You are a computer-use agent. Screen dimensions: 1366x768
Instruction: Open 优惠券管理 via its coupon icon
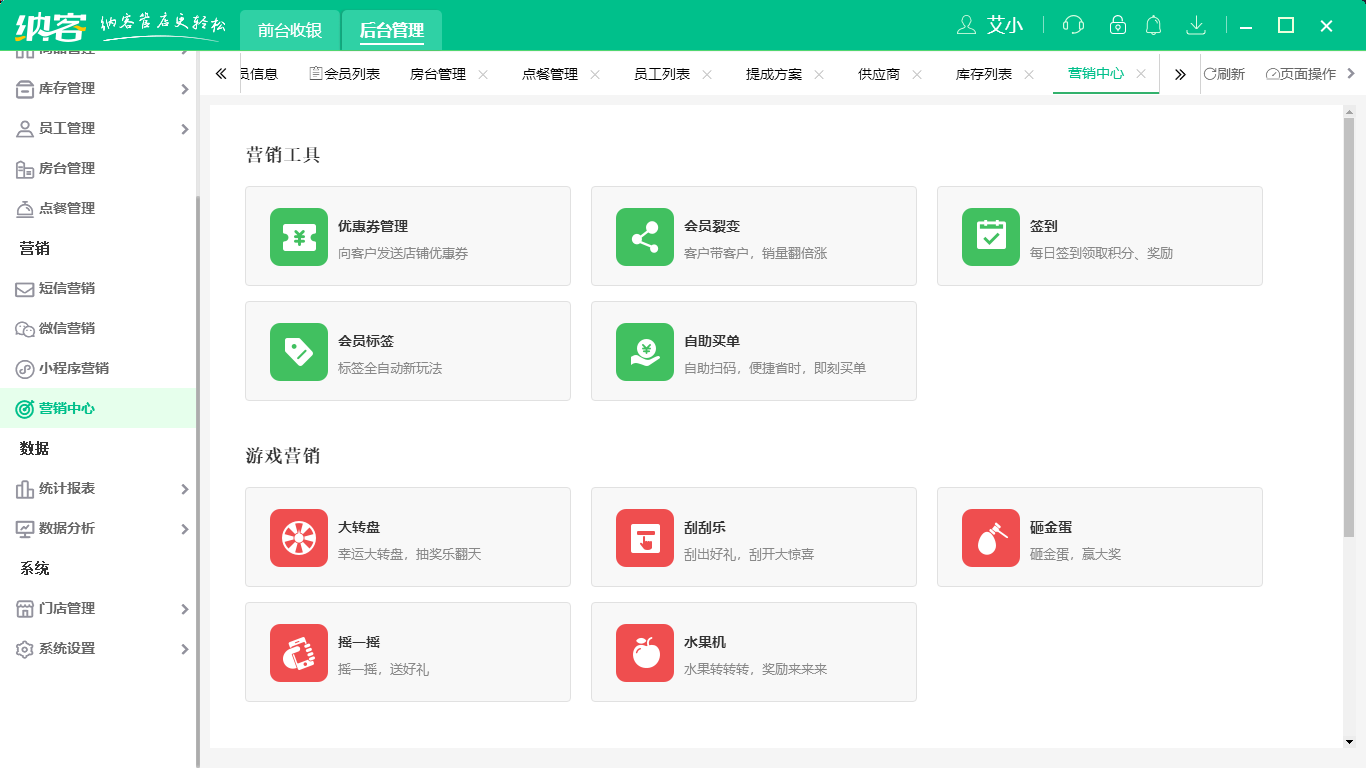(298, 236)
